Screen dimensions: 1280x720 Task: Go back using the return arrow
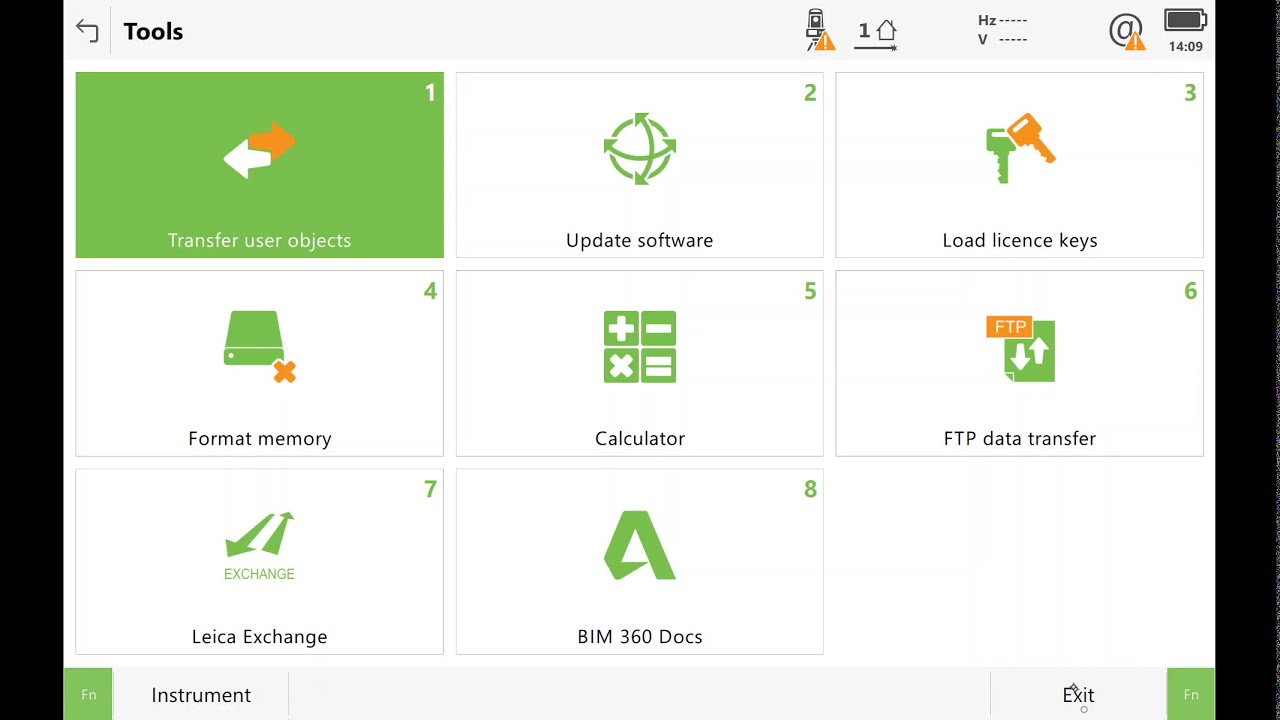[x=87, y=31]
